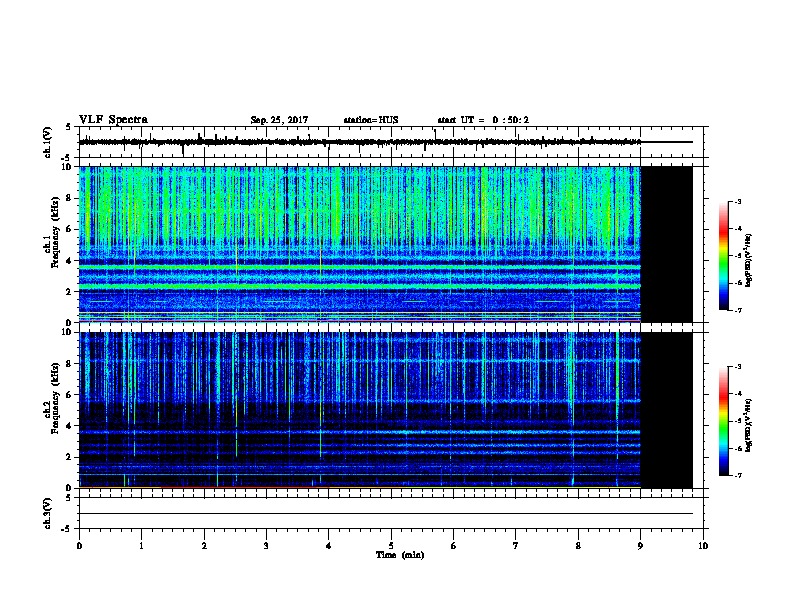Image resolution: width=792 pixels, height=612 pixels.
Task: Click the "8" tick on the time axis
Action: click(578, 545)
